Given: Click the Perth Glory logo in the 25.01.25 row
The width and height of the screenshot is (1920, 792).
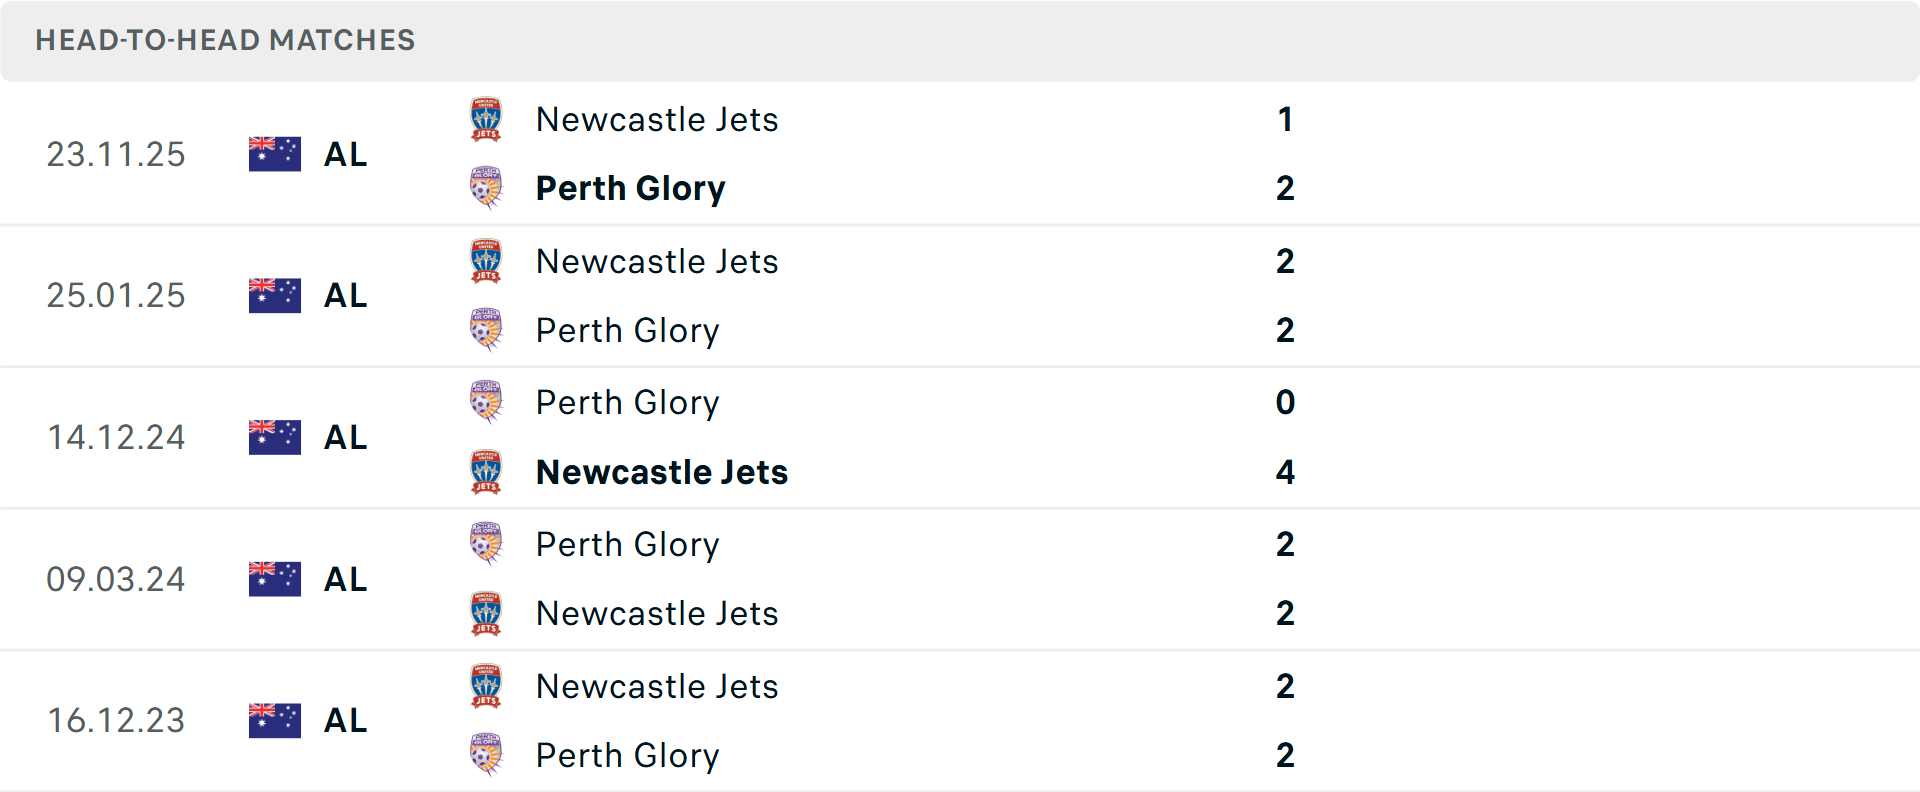Looking at the screenshot, I should tap(486, 330).
